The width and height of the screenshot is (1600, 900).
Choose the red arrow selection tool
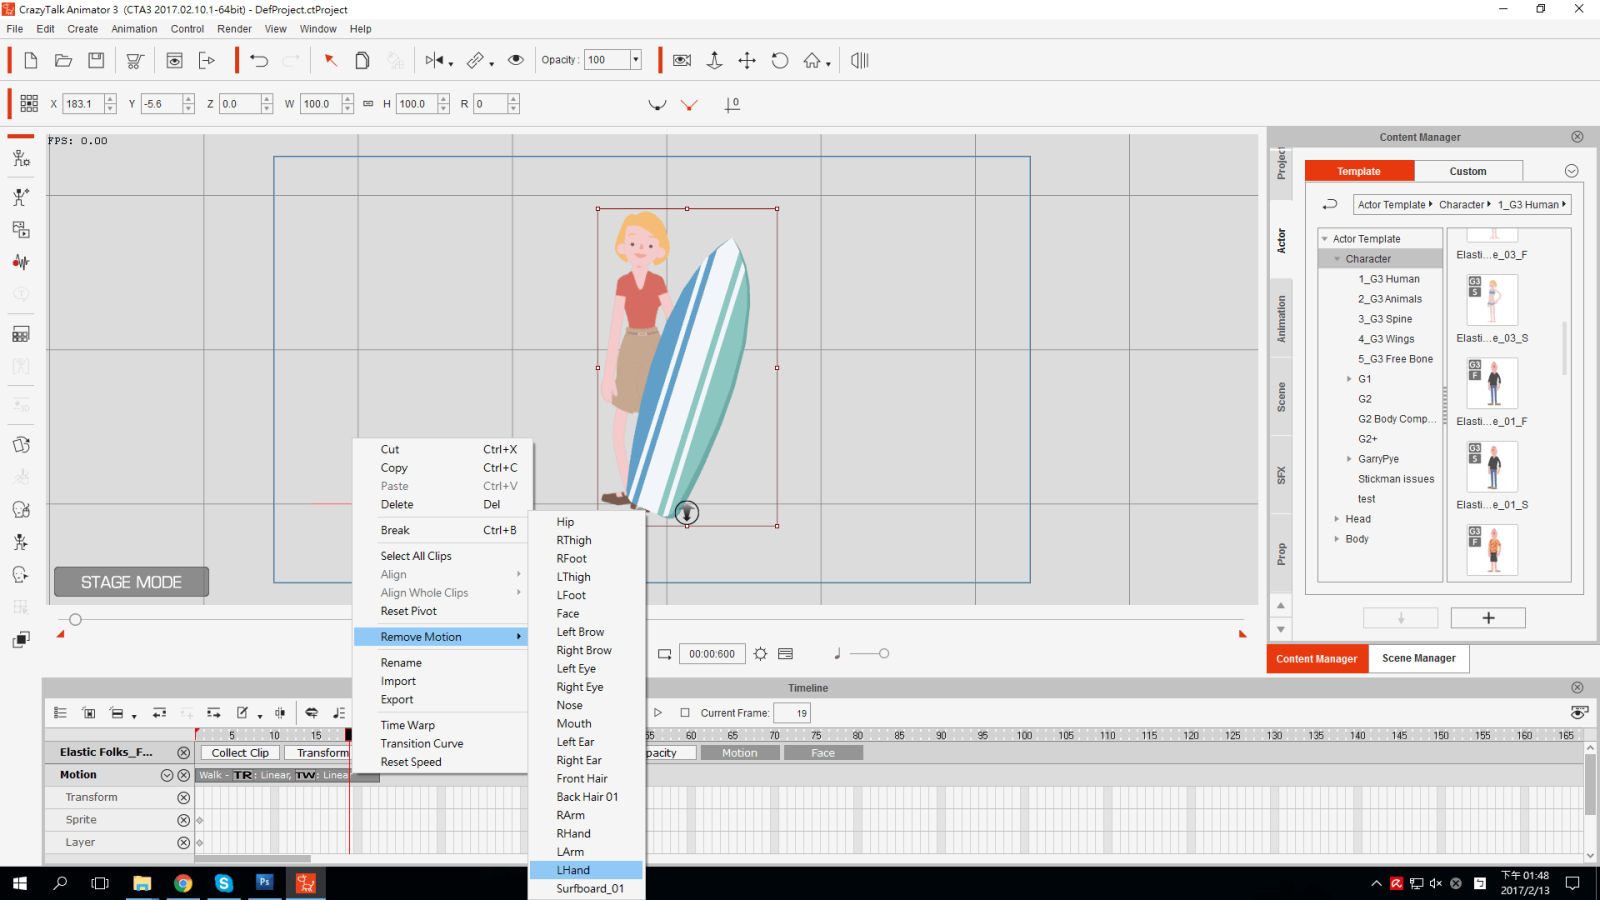330,61
